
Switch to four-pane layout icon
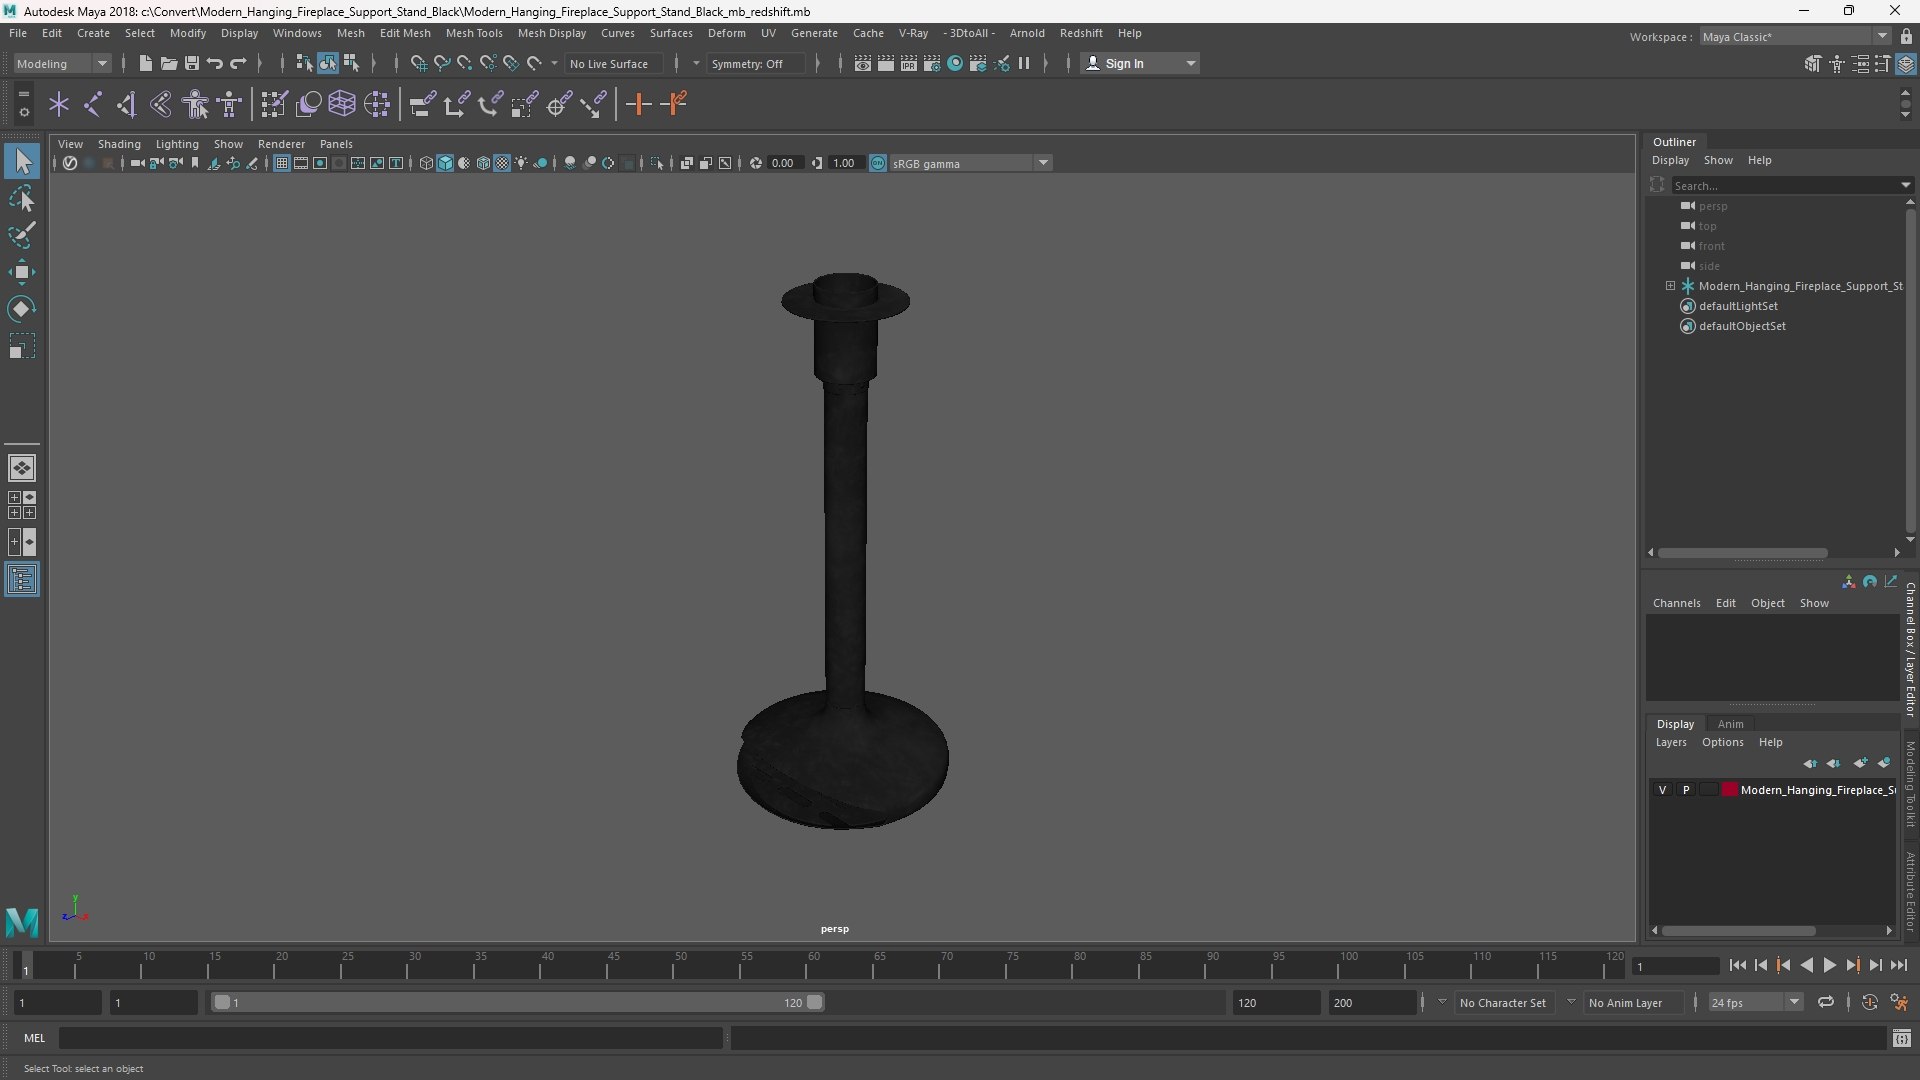[x=22, y=505]
